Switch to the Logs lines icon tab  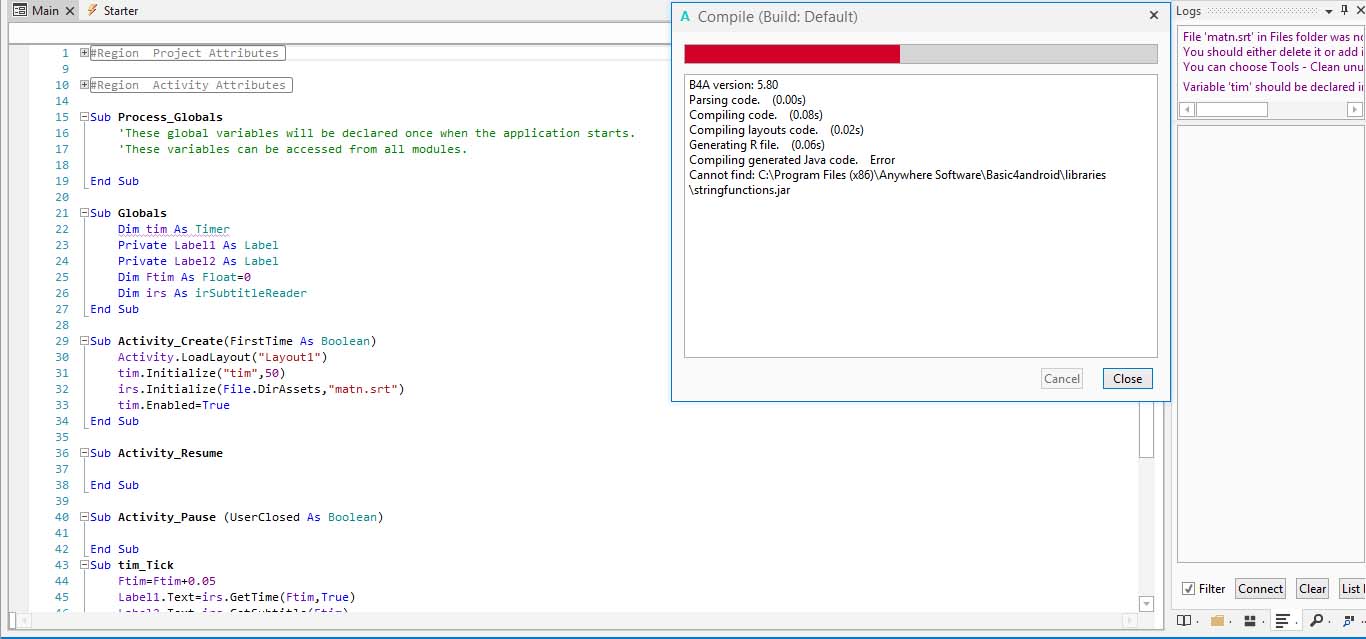pyautogui.click(x=1283, y=620)
